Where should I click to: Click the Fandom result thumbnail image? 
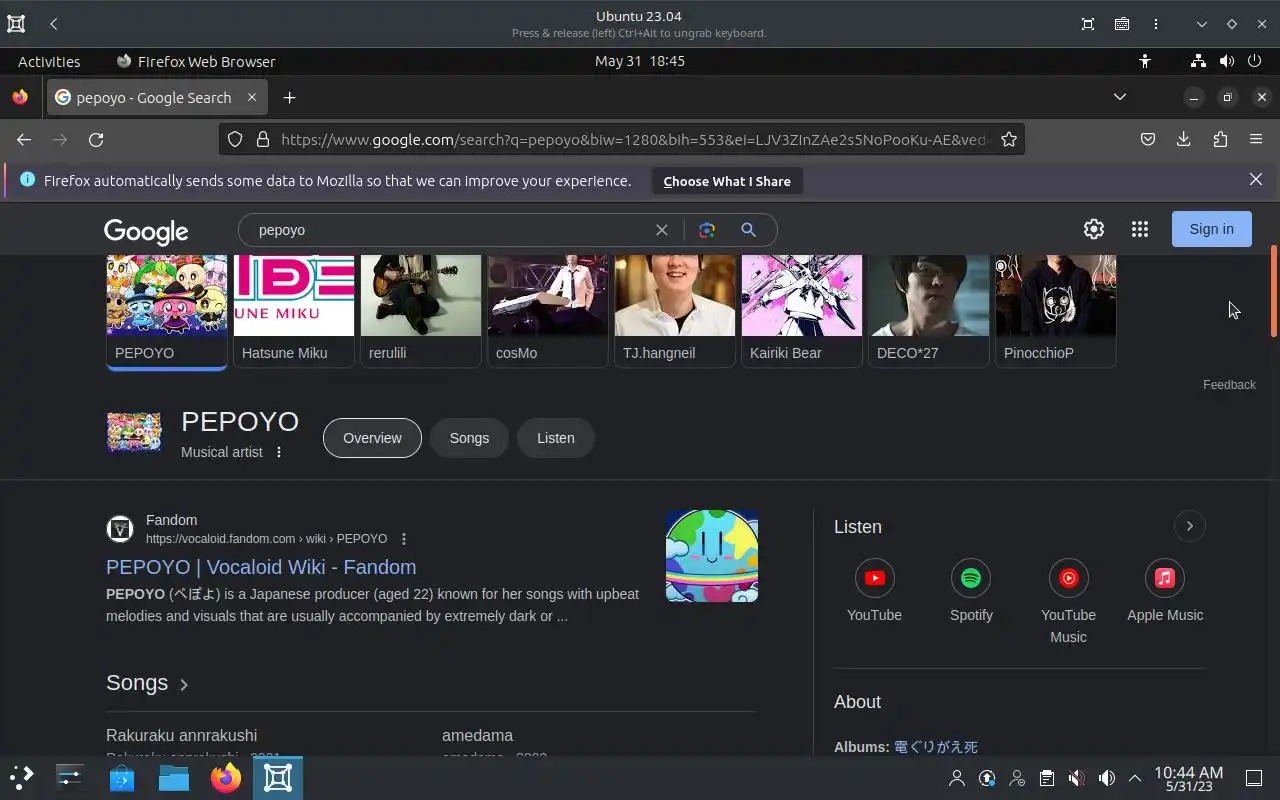coord(712,556)
